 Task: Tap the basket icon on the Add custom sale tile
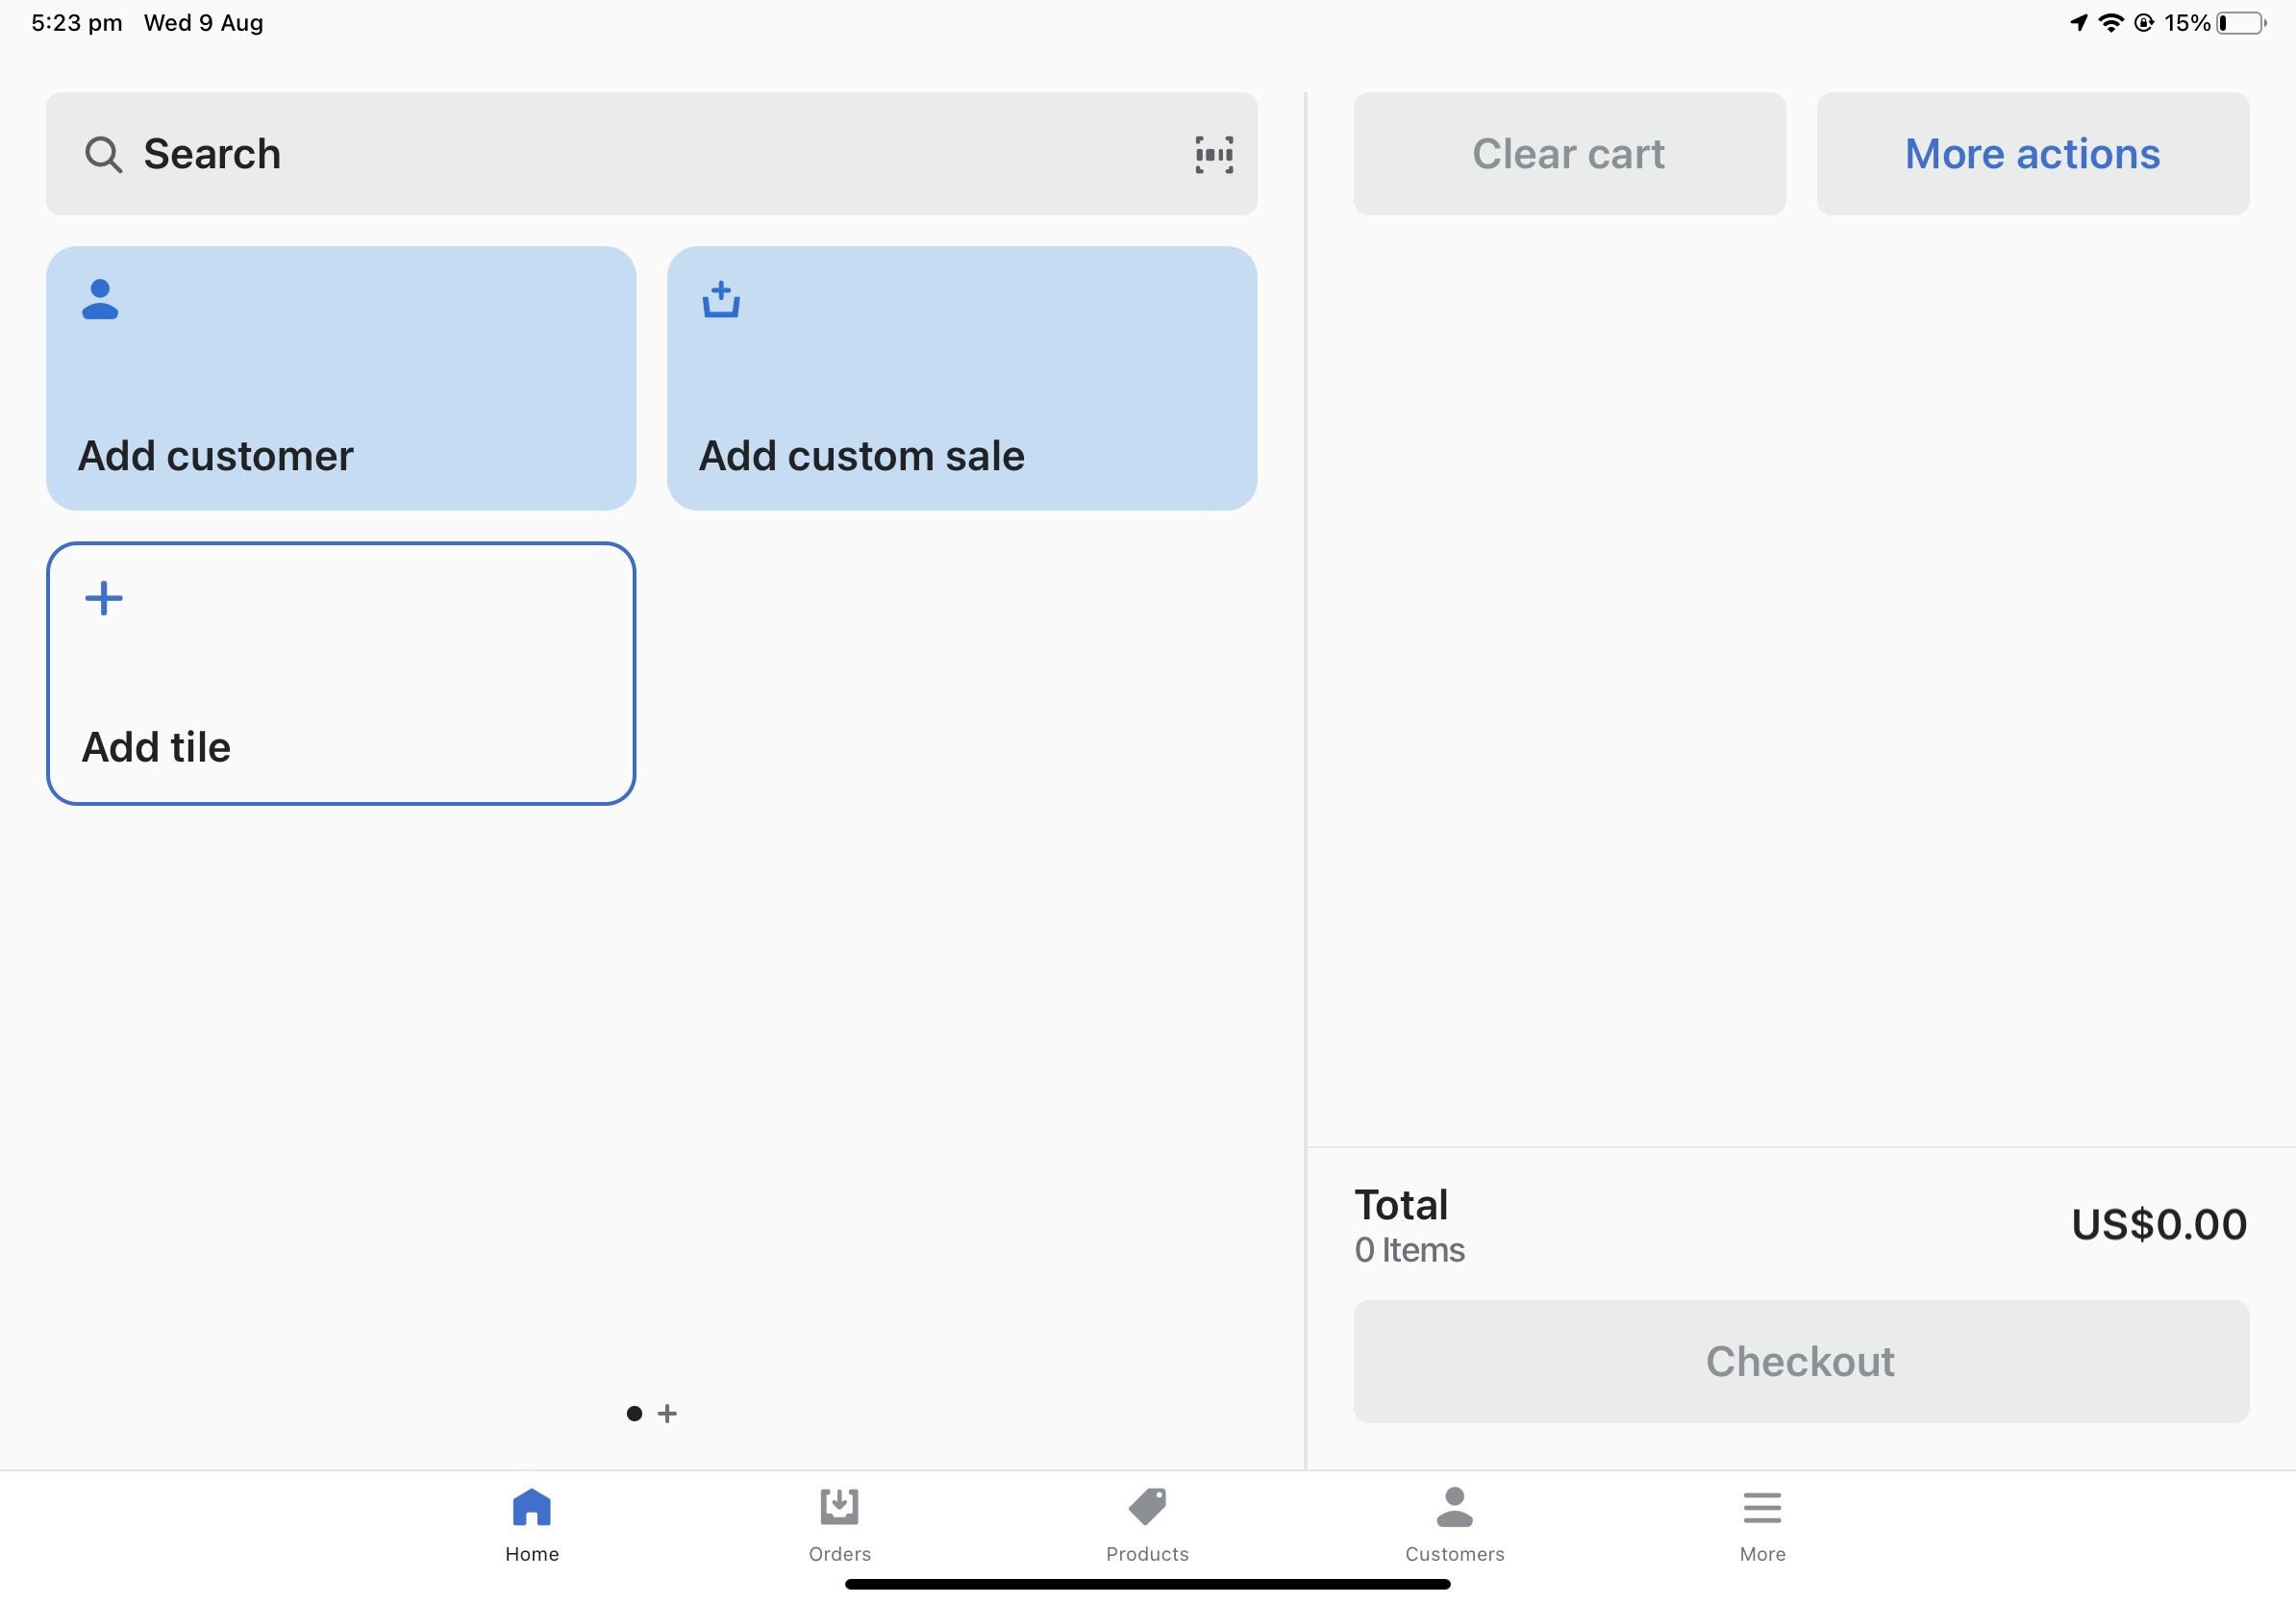point(721,299)
